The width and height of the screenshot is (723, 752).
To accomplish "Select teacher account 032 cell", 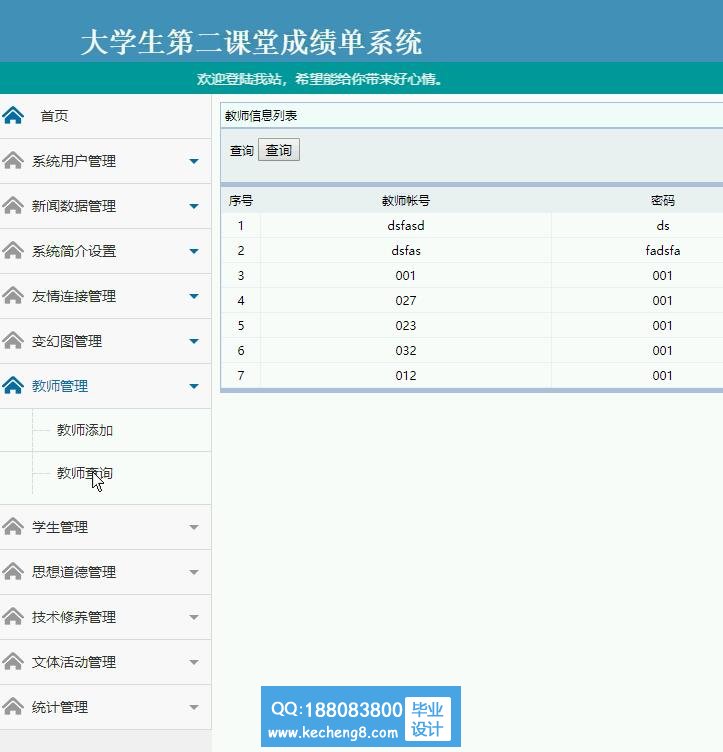I will pyautogui.click(x=406, y=351).
